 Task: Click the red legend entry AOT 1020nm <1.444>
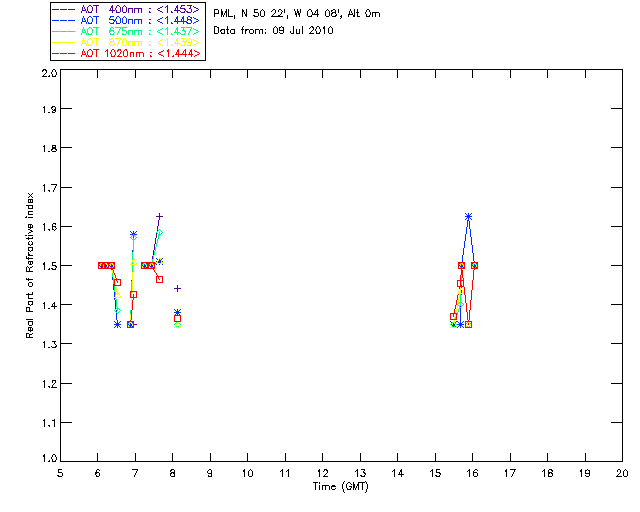pos(127,53)
